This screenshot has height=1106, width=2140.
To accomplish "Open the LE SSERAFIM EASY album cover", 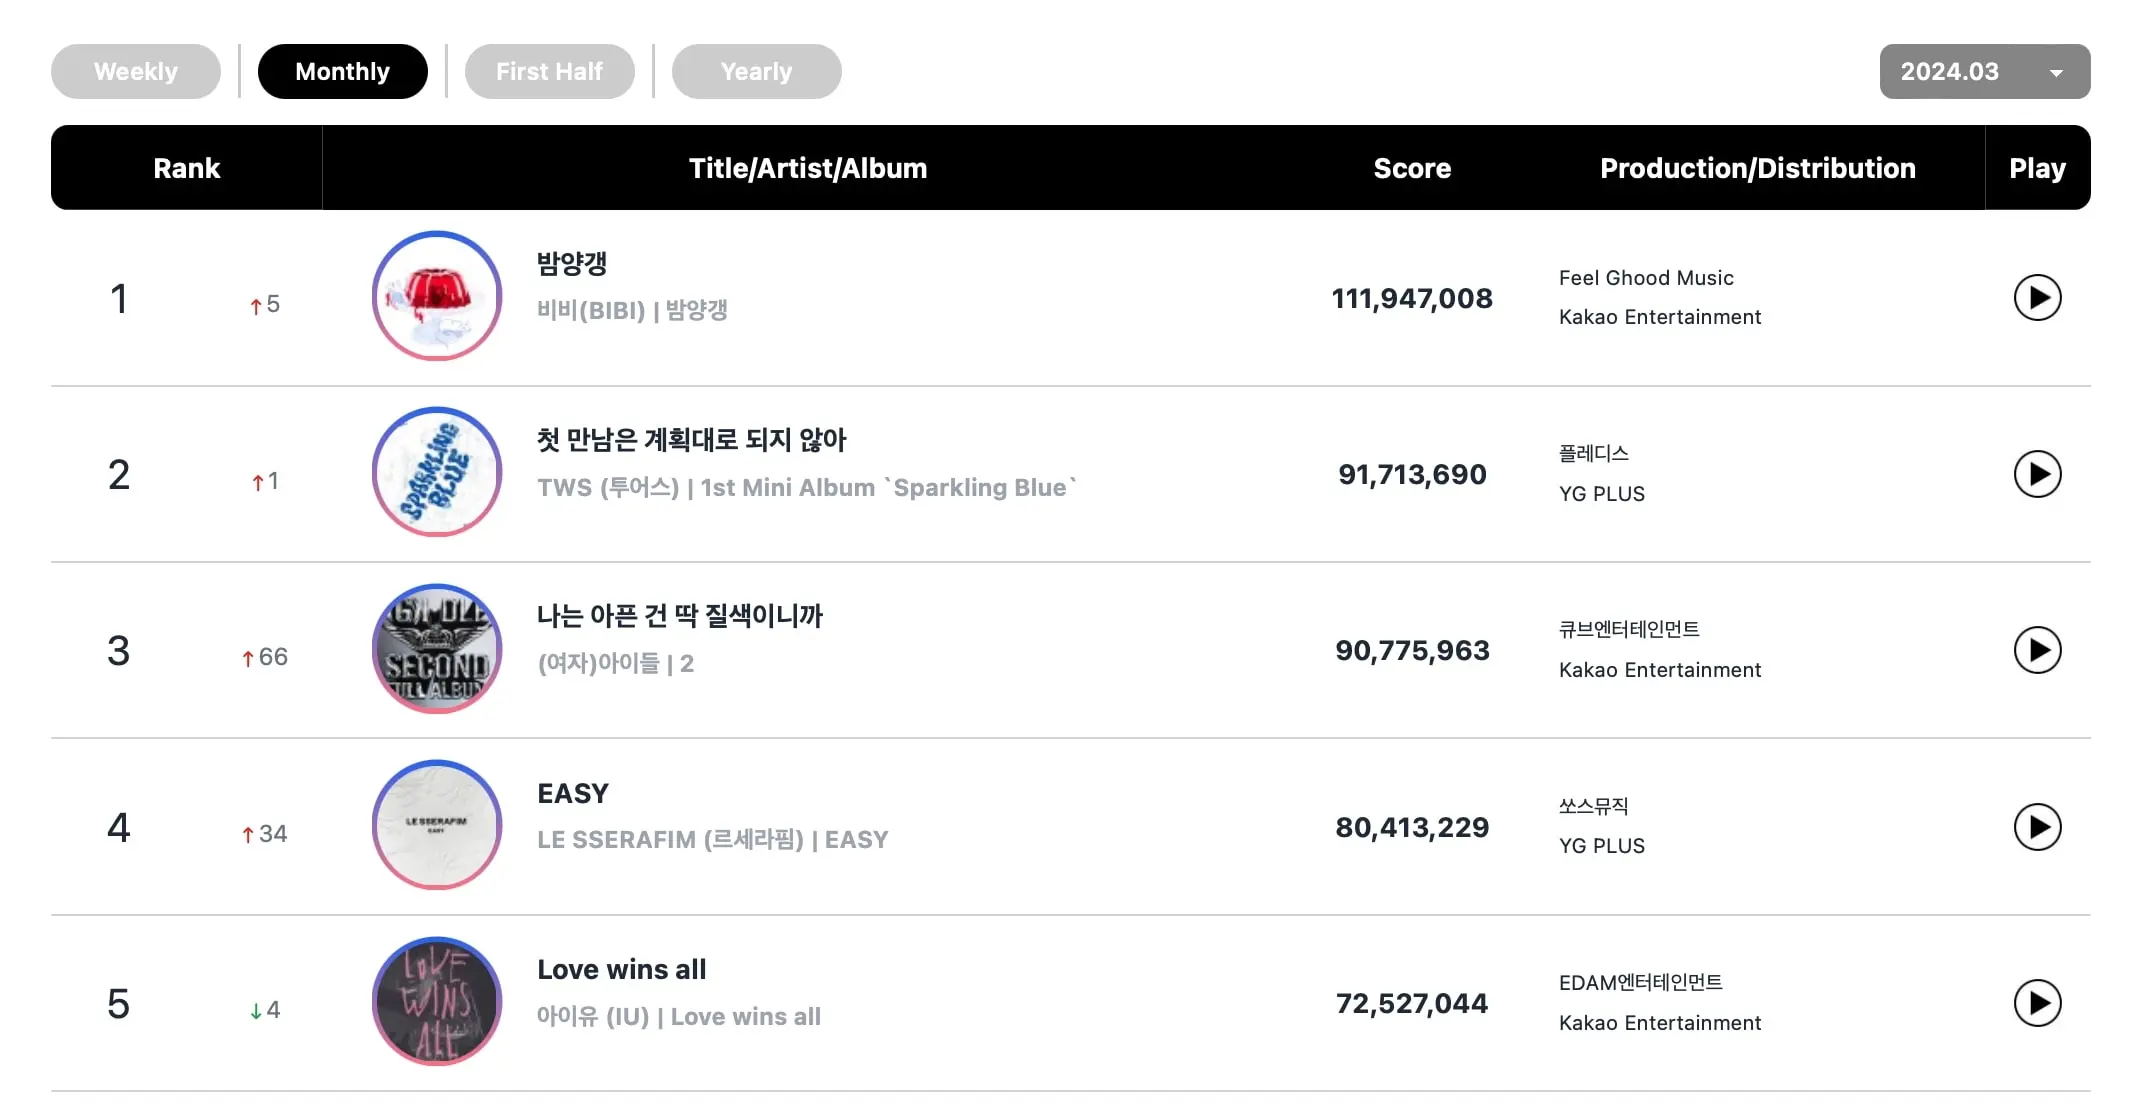I will tap(437, 825).
